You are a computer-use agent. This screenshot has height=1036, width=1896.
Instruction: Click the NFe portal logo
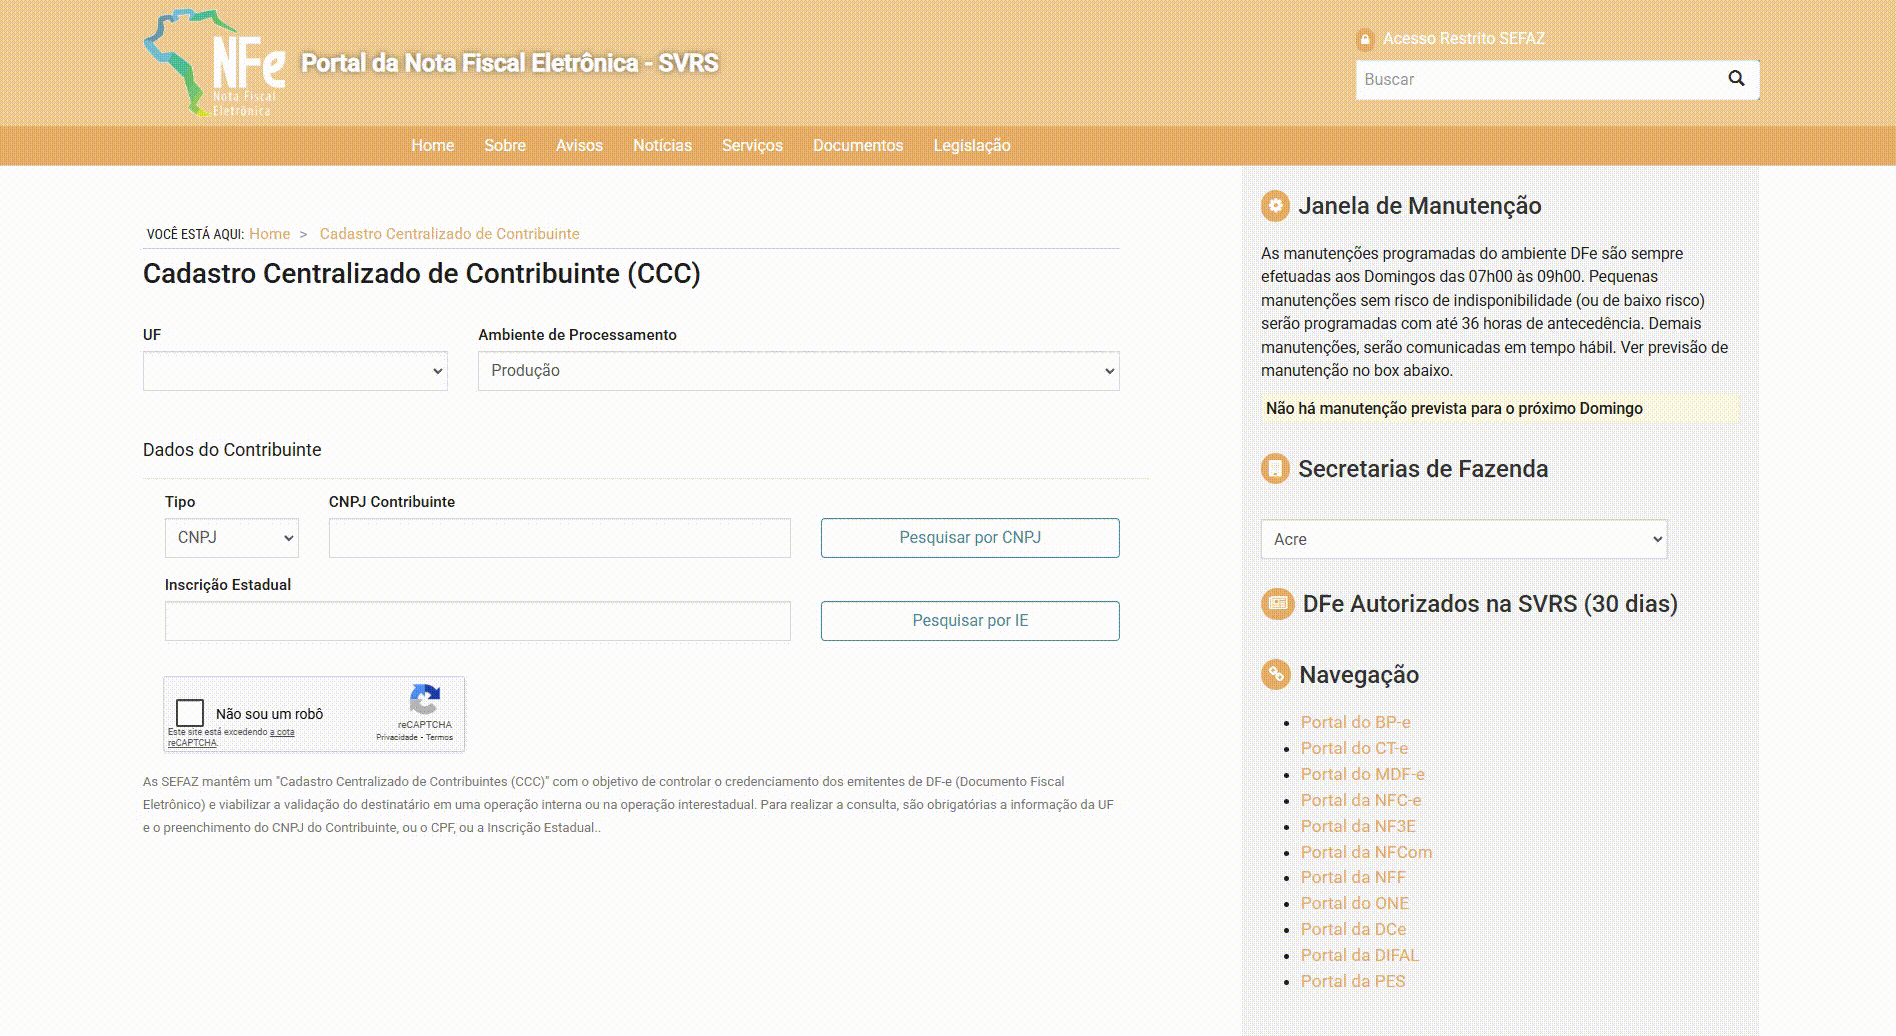[x=214, y=63]
